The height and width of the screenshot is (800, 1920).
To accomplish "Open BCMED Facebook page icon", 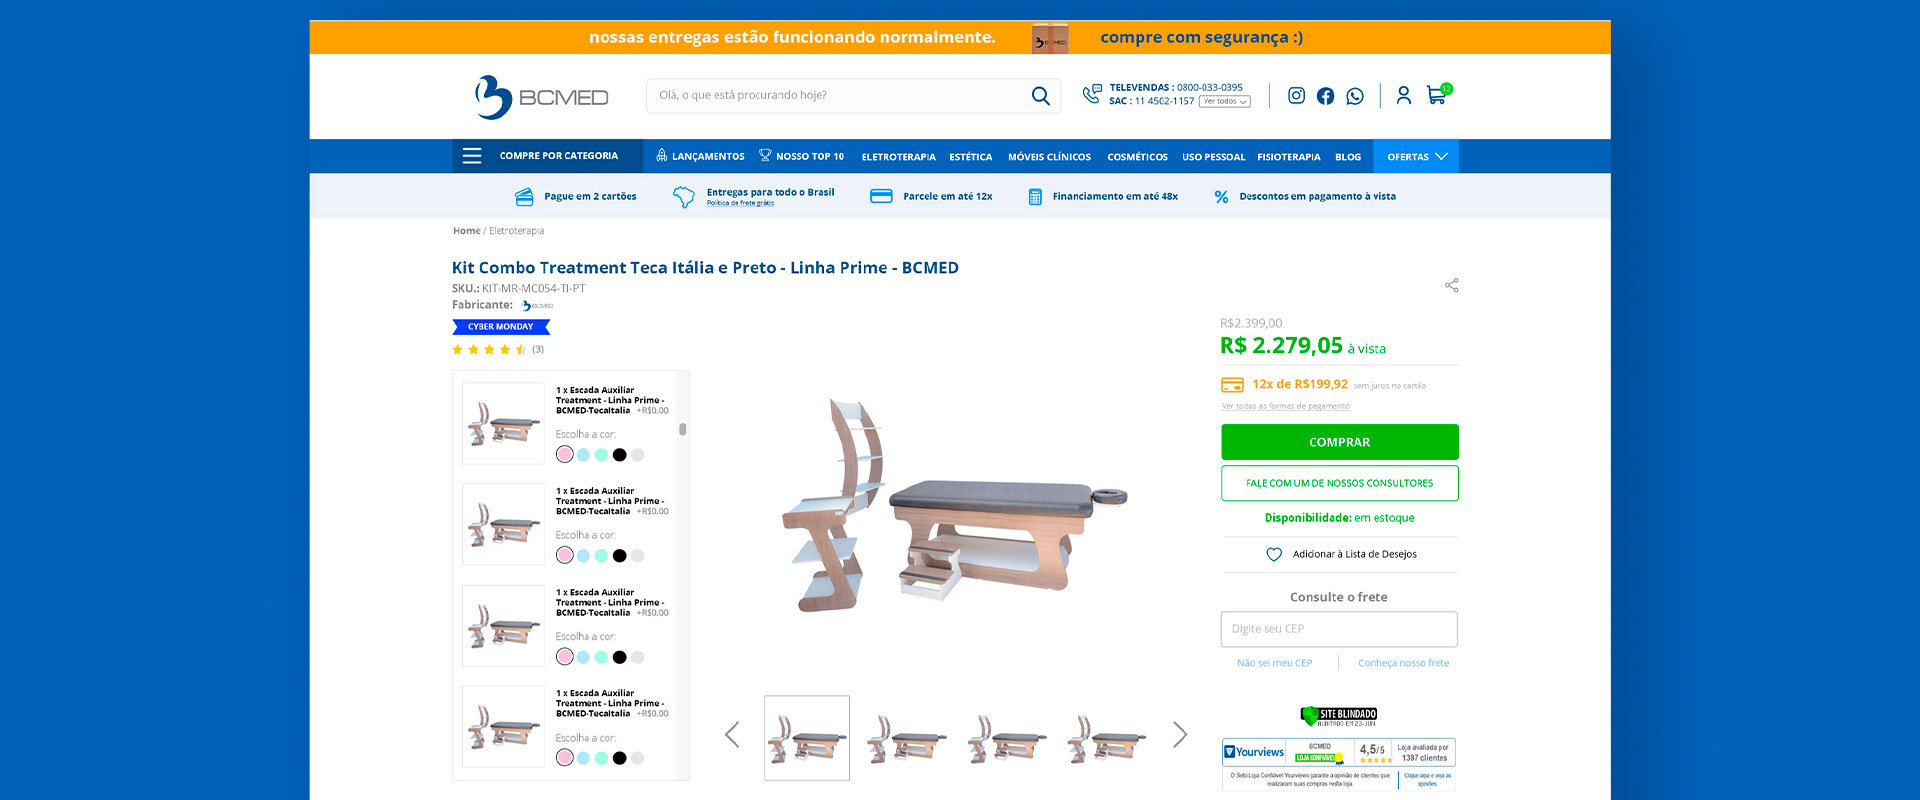I will pos(1325,96).
